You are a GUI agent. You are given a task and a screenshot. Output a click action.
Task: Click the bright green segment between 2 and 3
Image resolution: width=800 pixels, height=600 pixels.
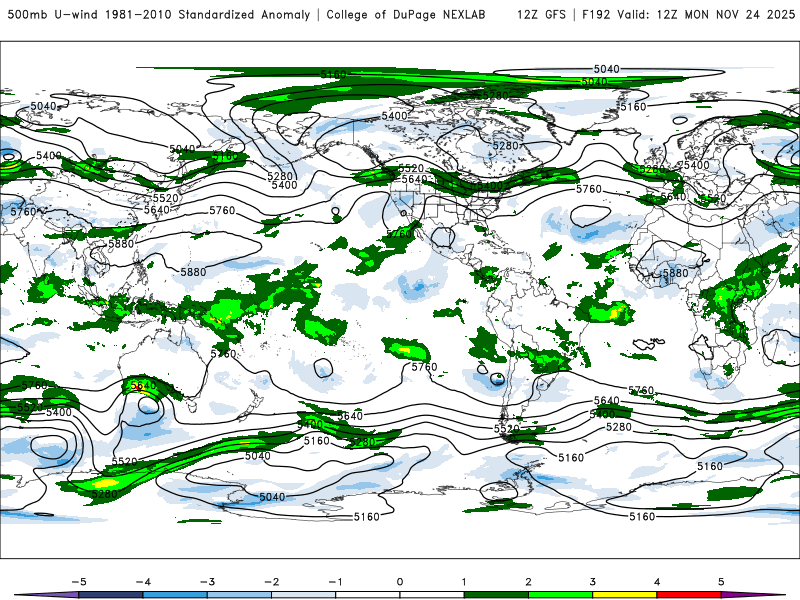pos(561,595)
